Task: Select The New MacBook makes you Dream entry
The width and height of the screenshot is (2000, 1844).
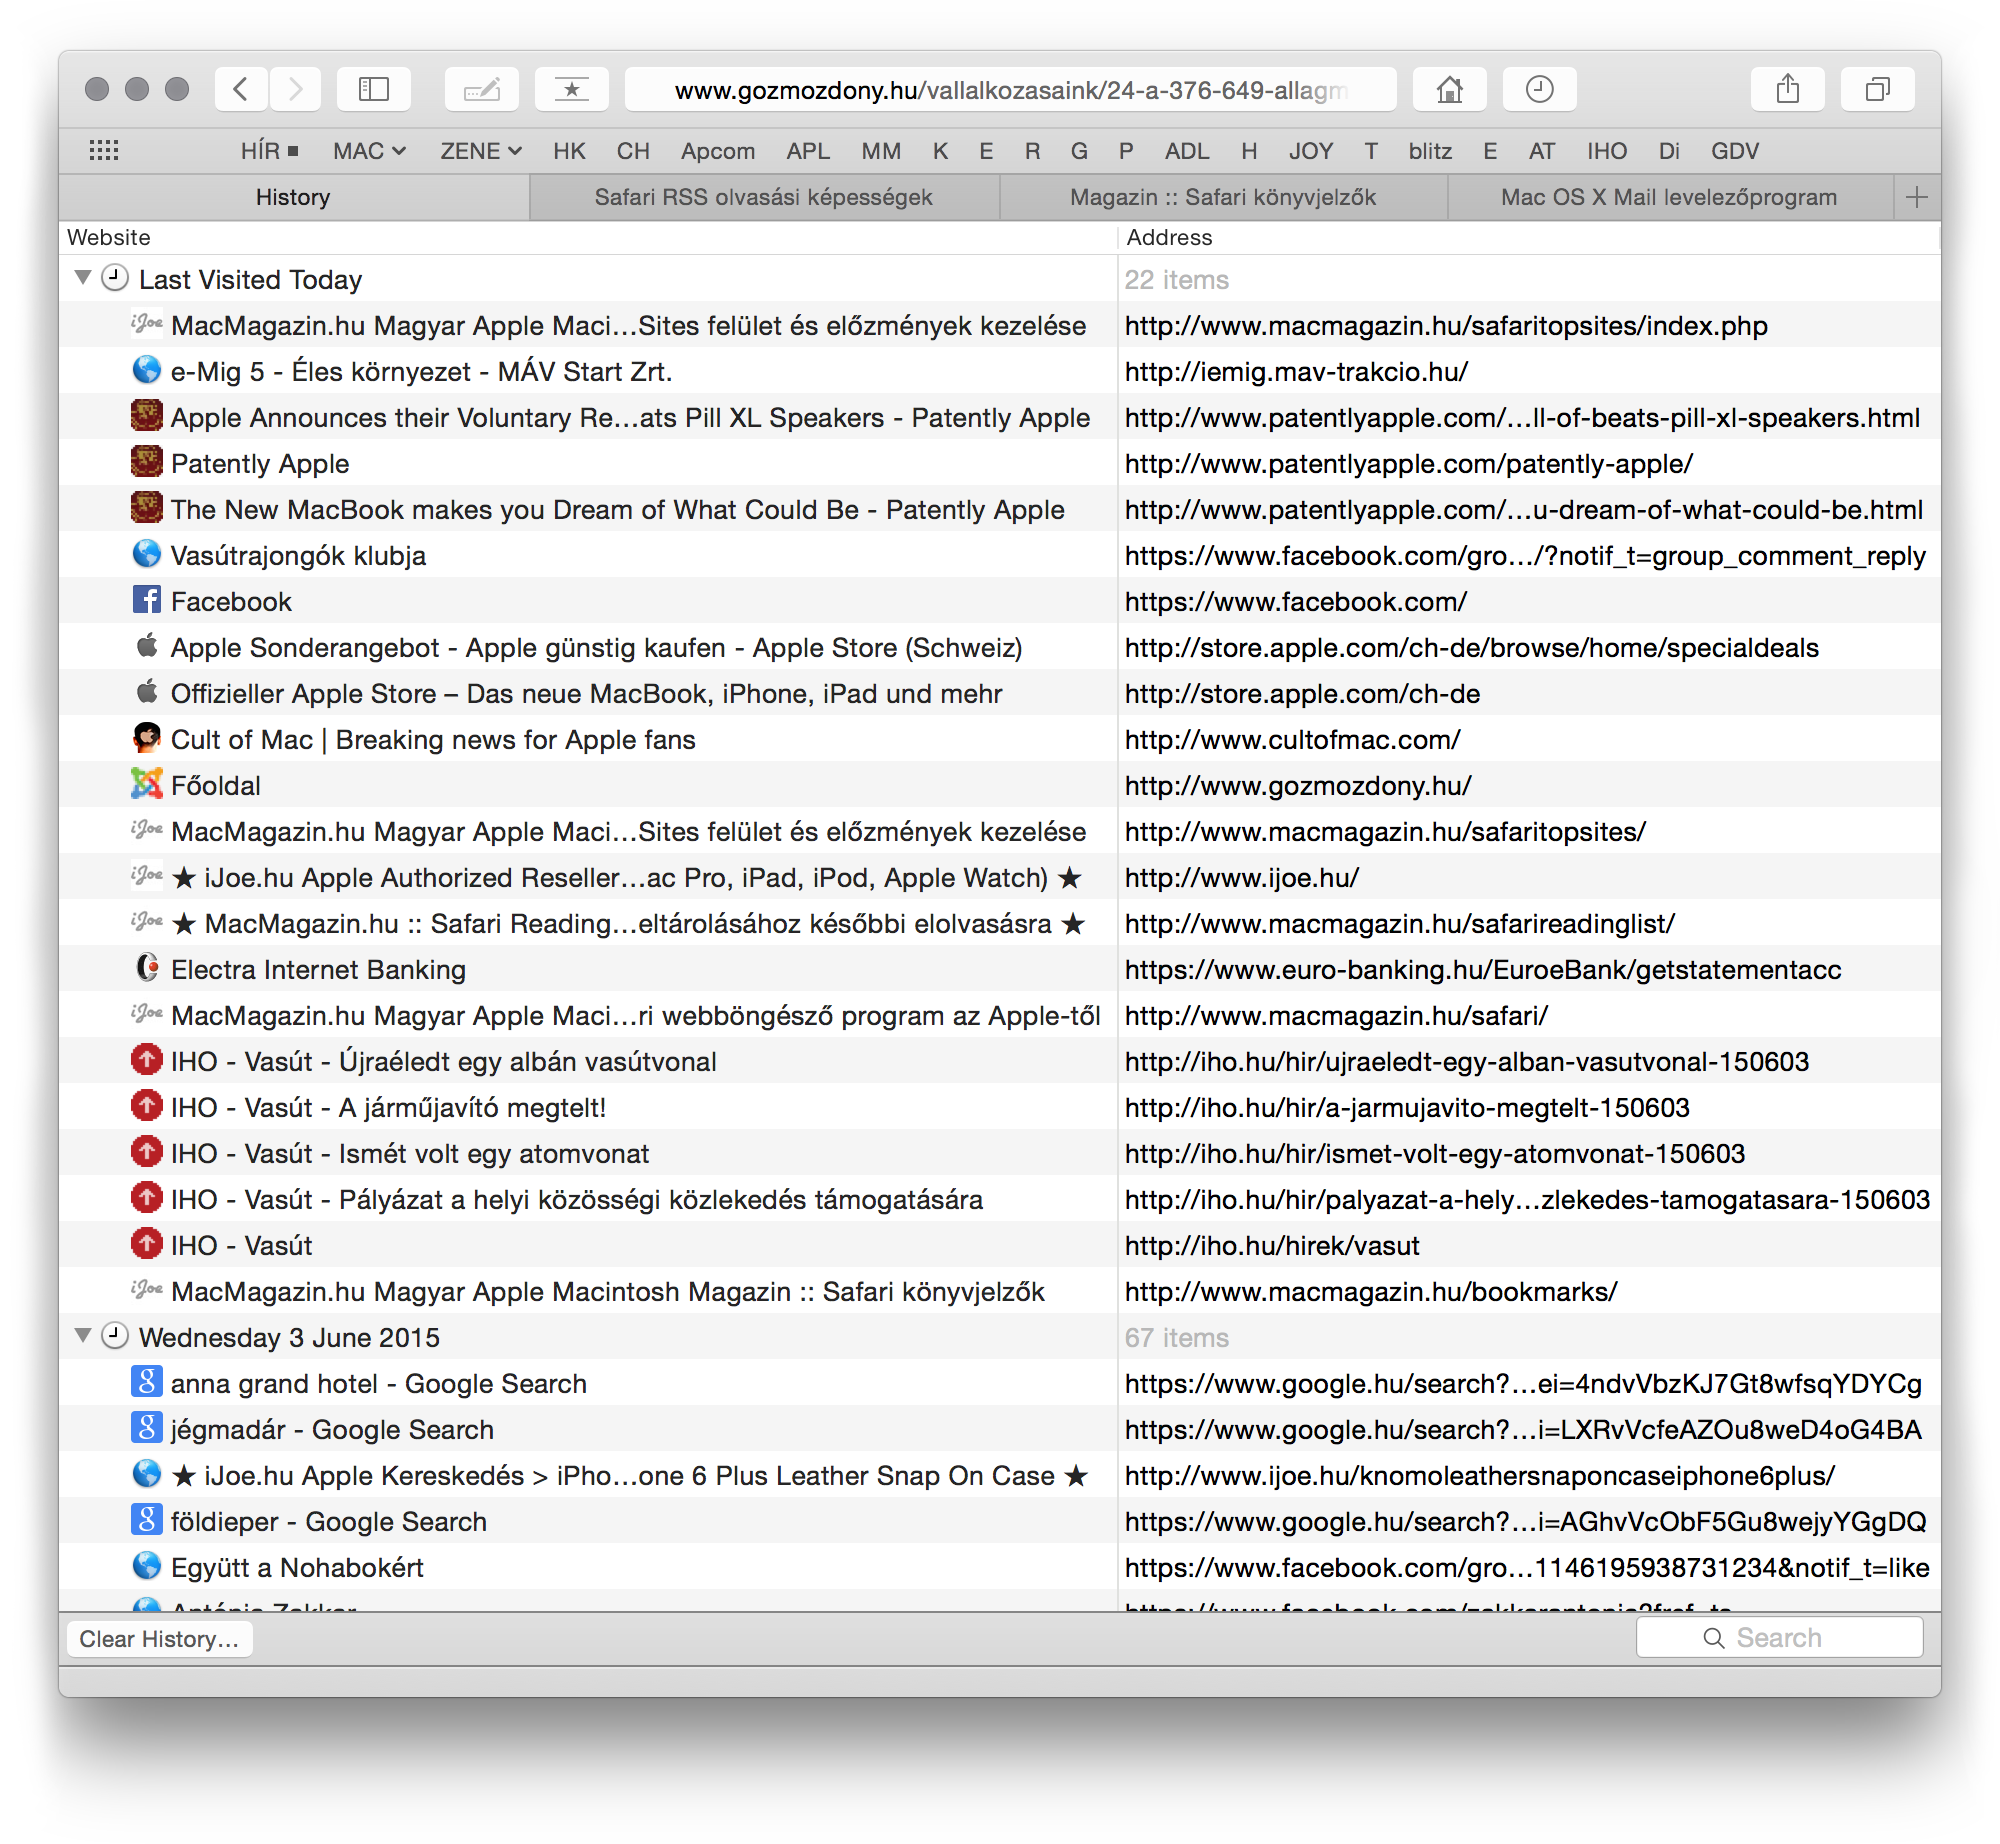Action: [x=1000, y=509]
